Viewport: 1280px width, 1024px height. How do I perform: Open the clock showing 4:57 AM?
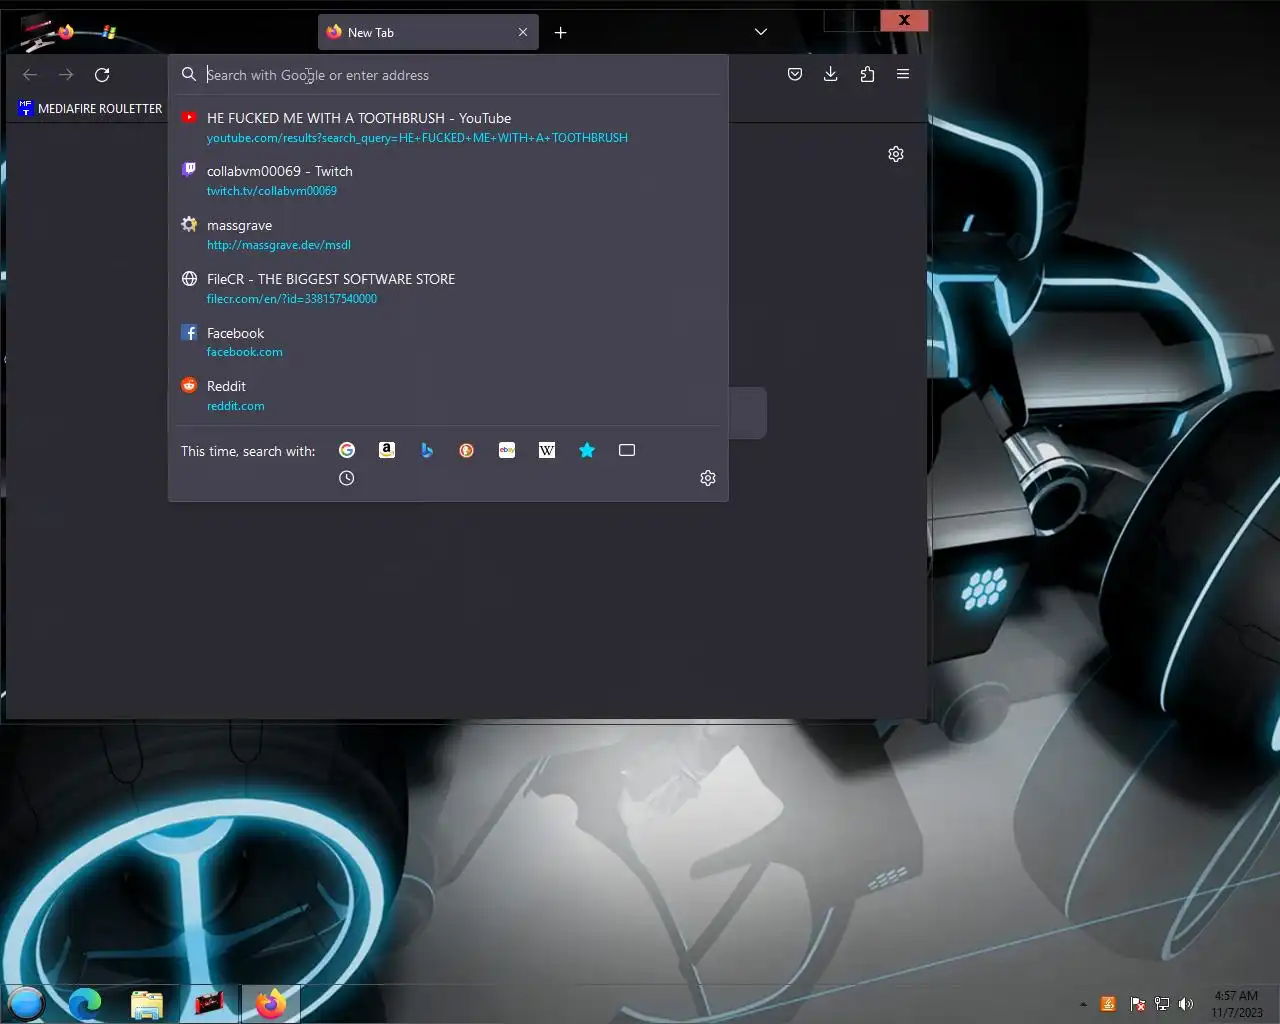pos(1236,1004)
